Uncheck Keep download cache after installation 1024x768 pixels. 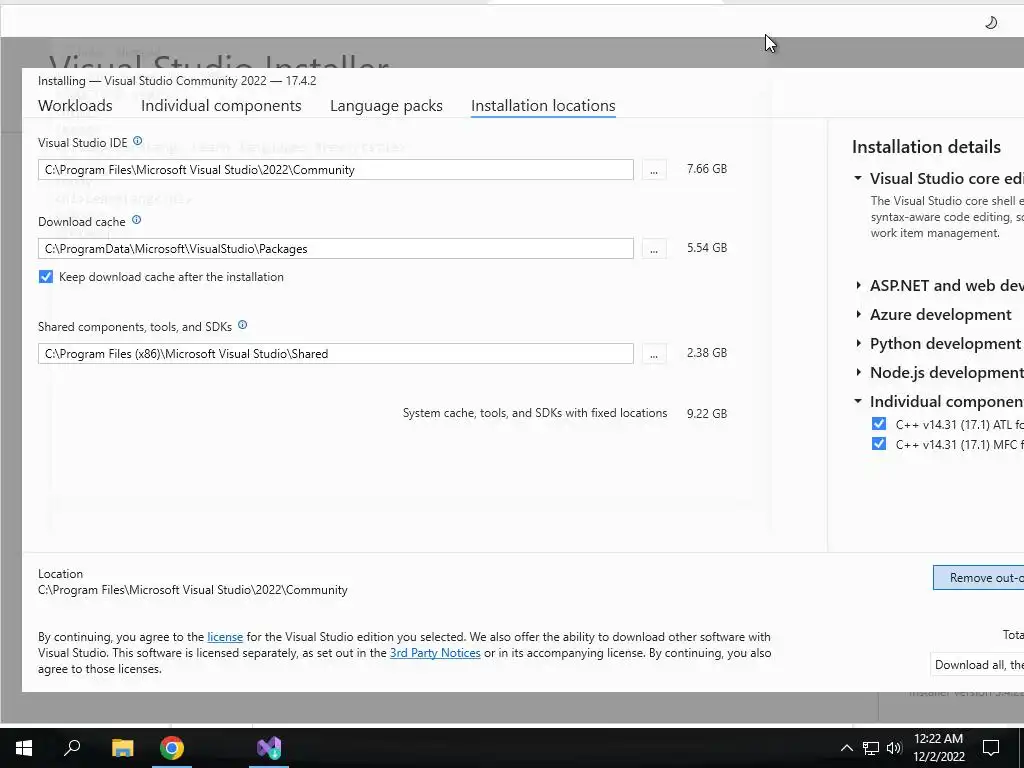(x=46, y=277)
